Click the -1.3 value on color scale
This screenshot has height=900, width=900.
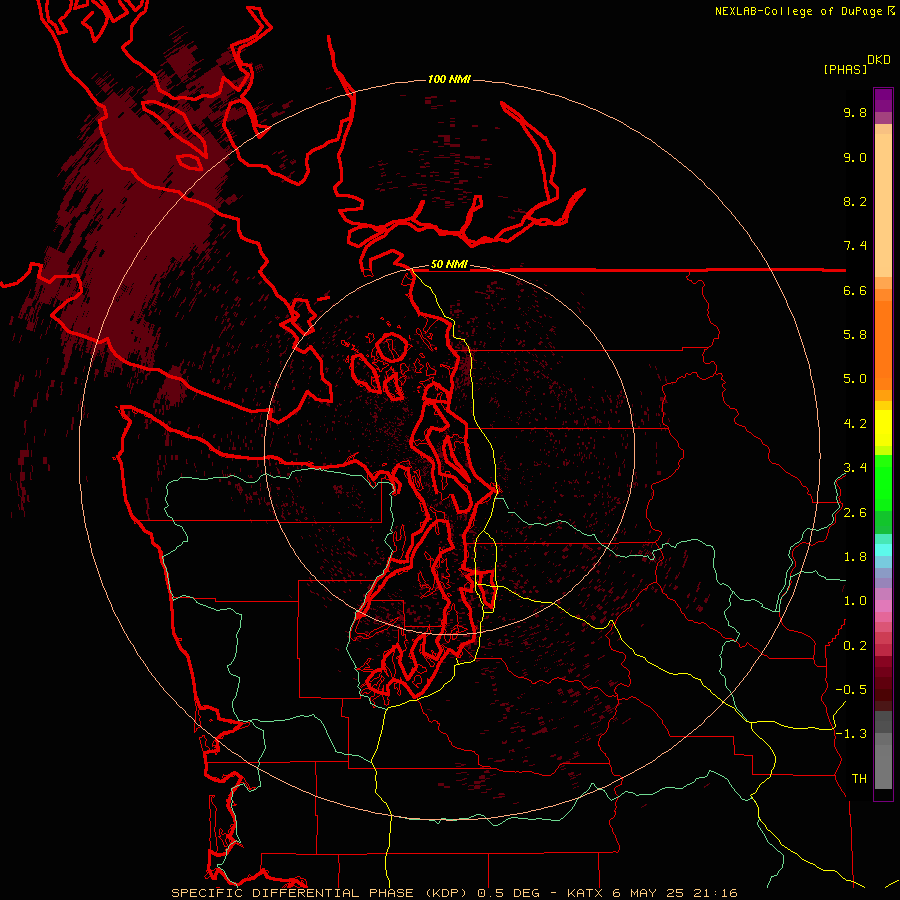pyautogui.click(x=851, y=734)
